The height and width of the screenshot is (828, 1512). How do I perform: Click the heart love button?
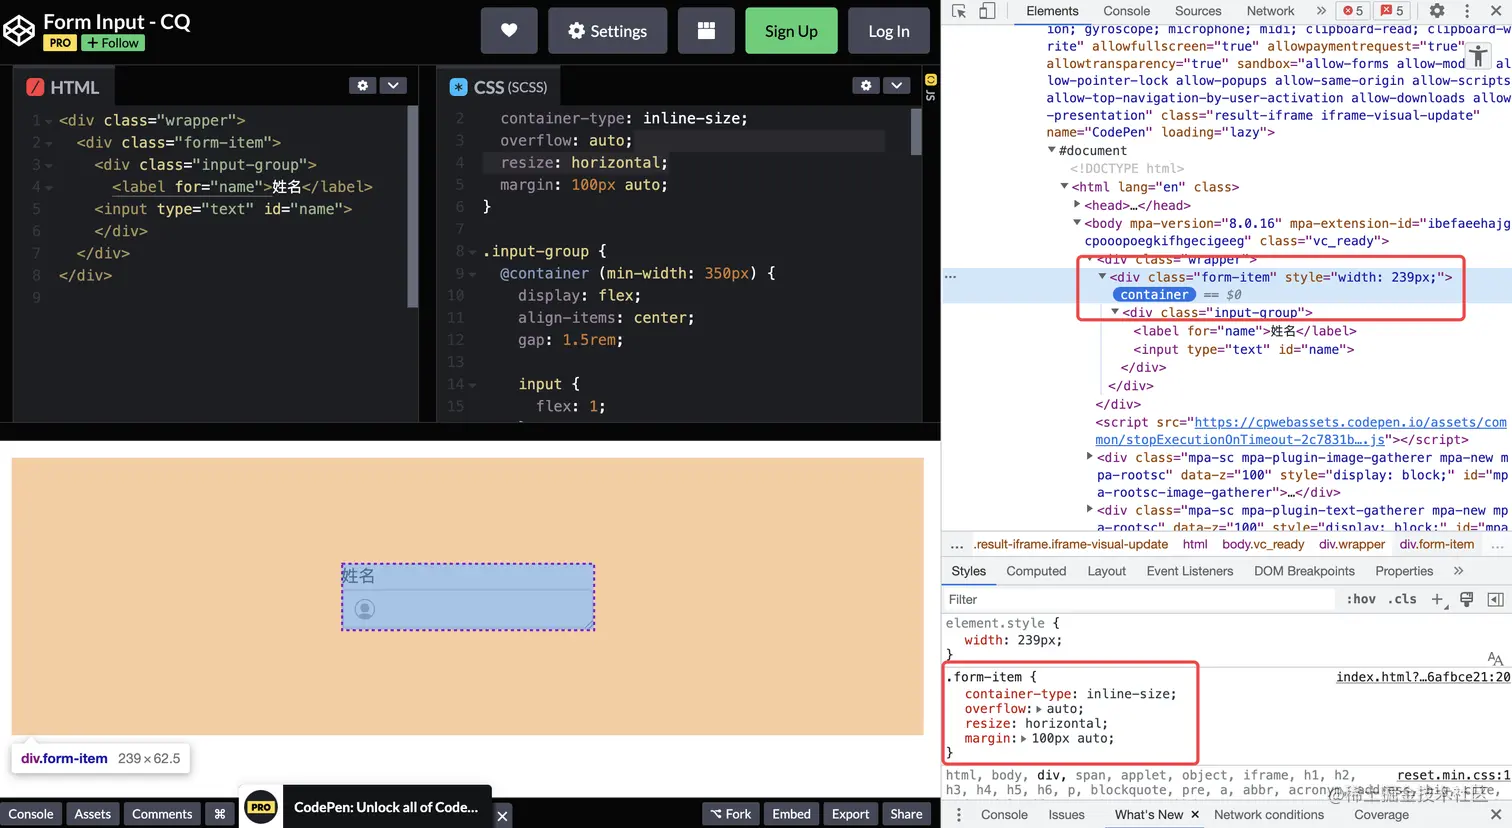coord(509,31)
